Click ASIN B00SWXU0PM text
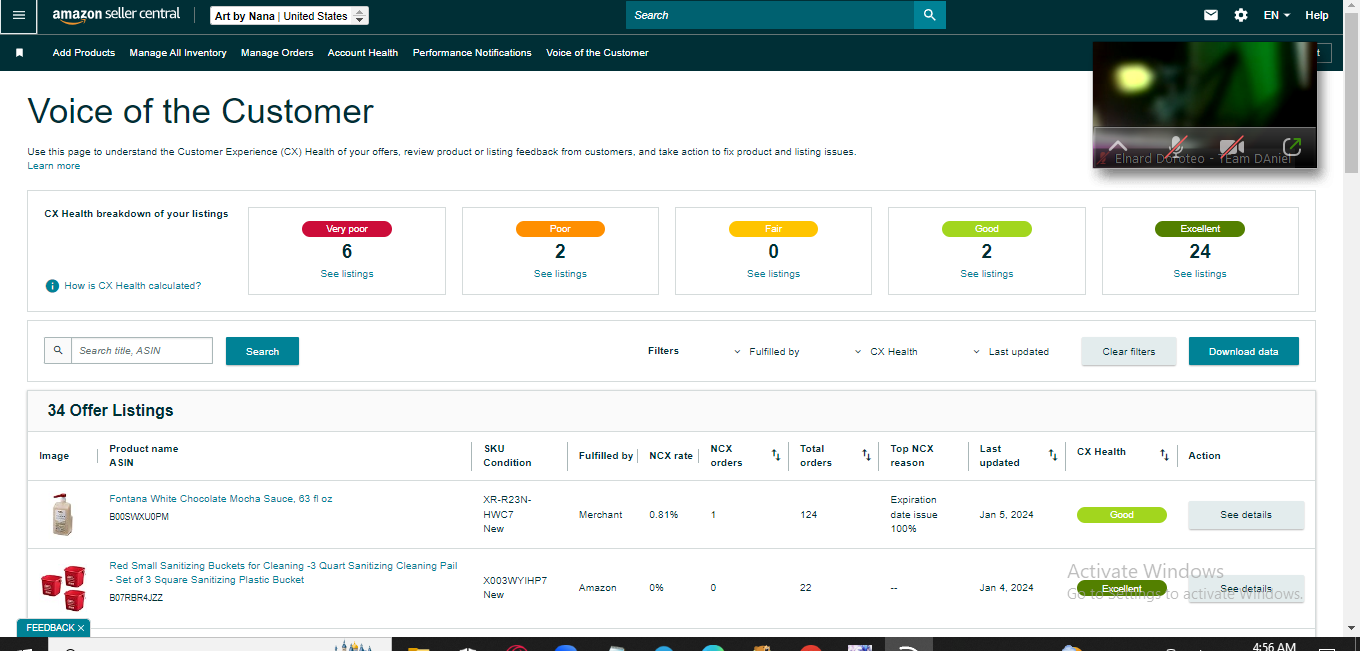The width and height of the screenshot is (1360, 651). (139, 517)
